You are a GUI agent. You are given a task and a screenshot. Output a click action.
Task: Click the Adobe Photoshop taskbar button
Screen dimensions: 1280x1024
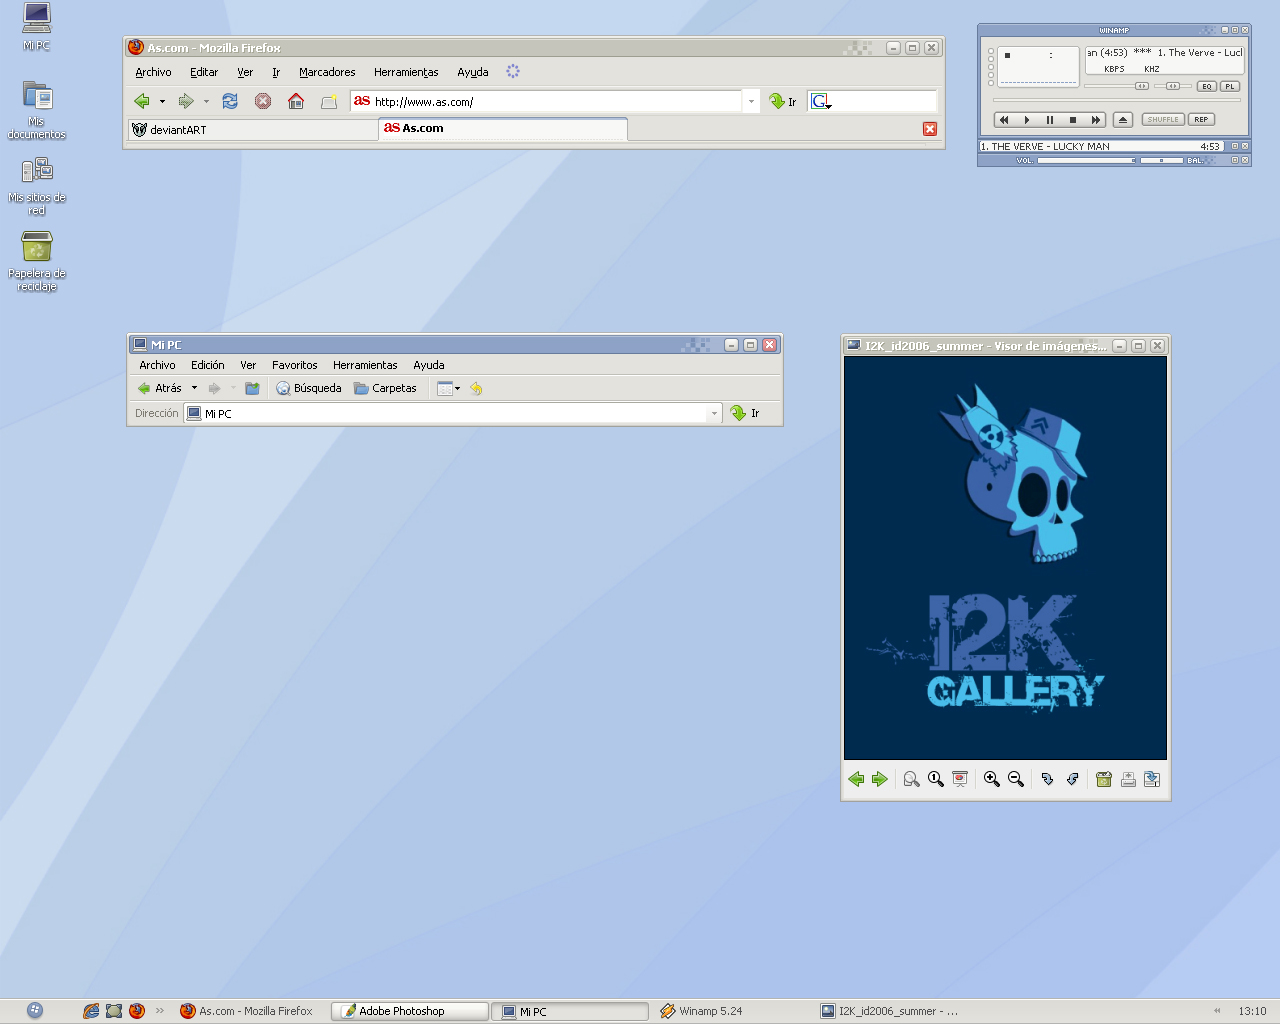(410, 1011)
